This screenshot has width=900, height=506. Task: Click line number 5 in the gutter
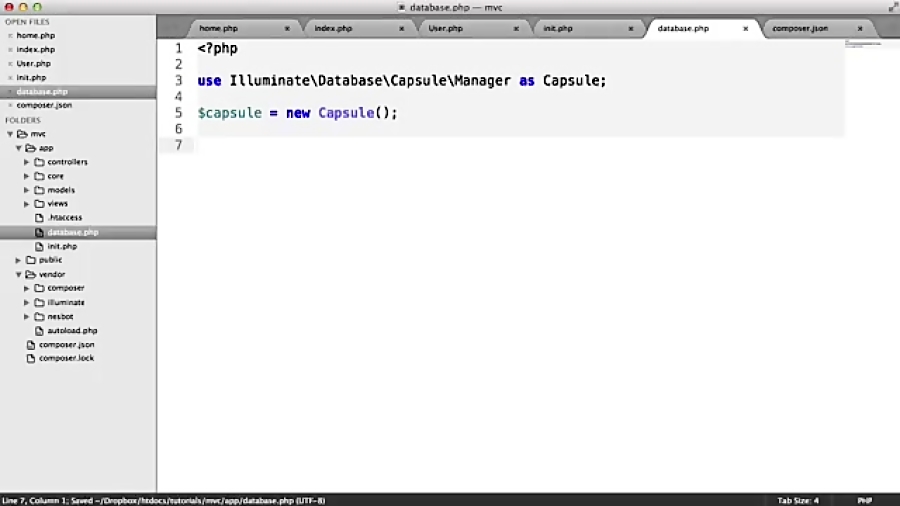(x=179, y=113)
